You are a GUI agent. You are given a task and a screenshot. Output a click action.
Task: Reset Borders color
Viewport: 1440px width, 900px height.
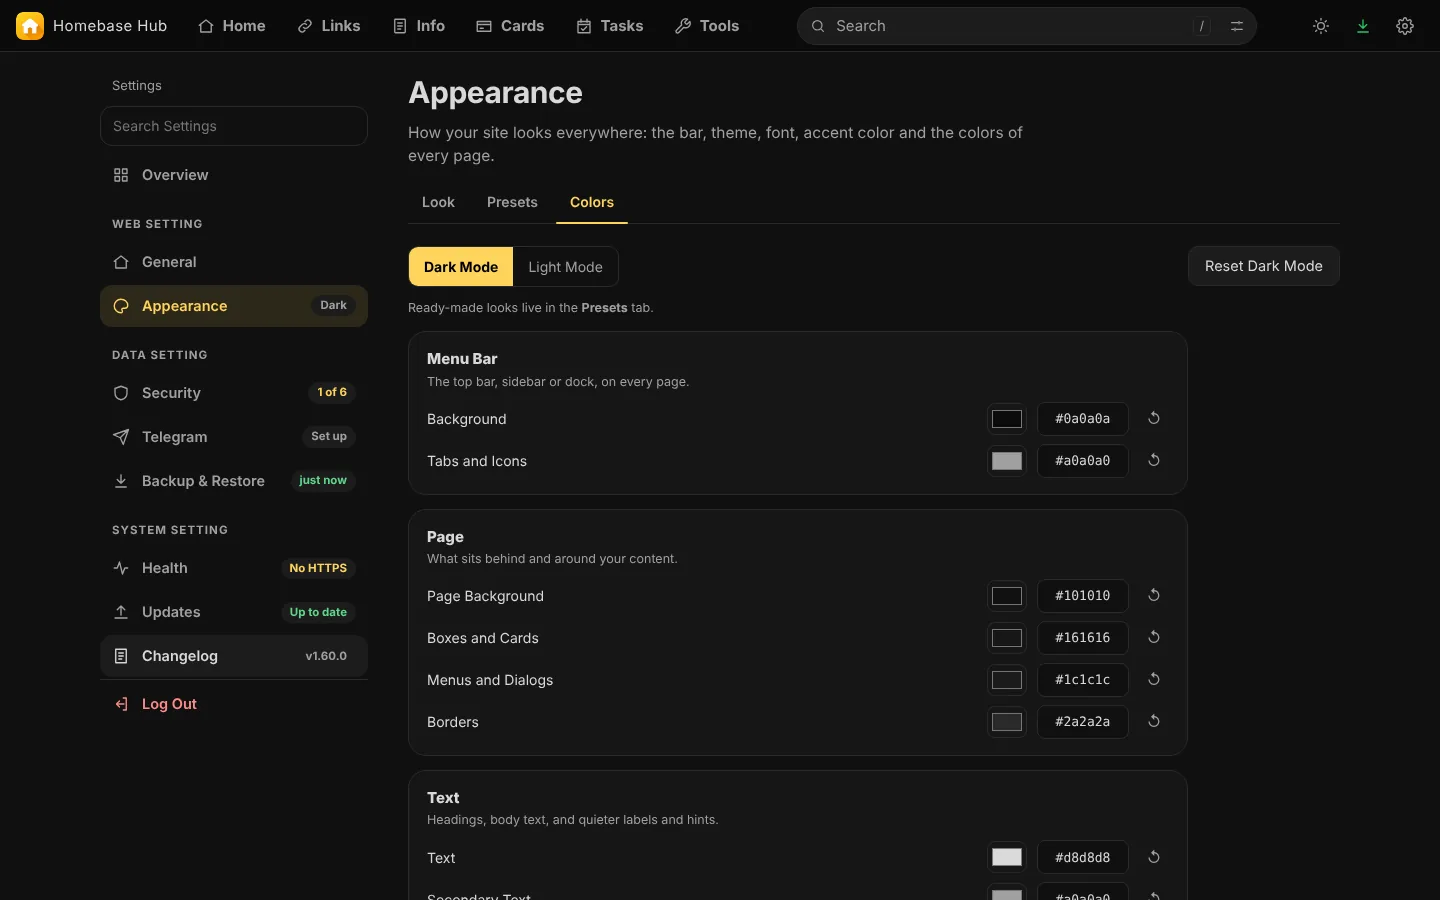click(x=1154, y=721)
